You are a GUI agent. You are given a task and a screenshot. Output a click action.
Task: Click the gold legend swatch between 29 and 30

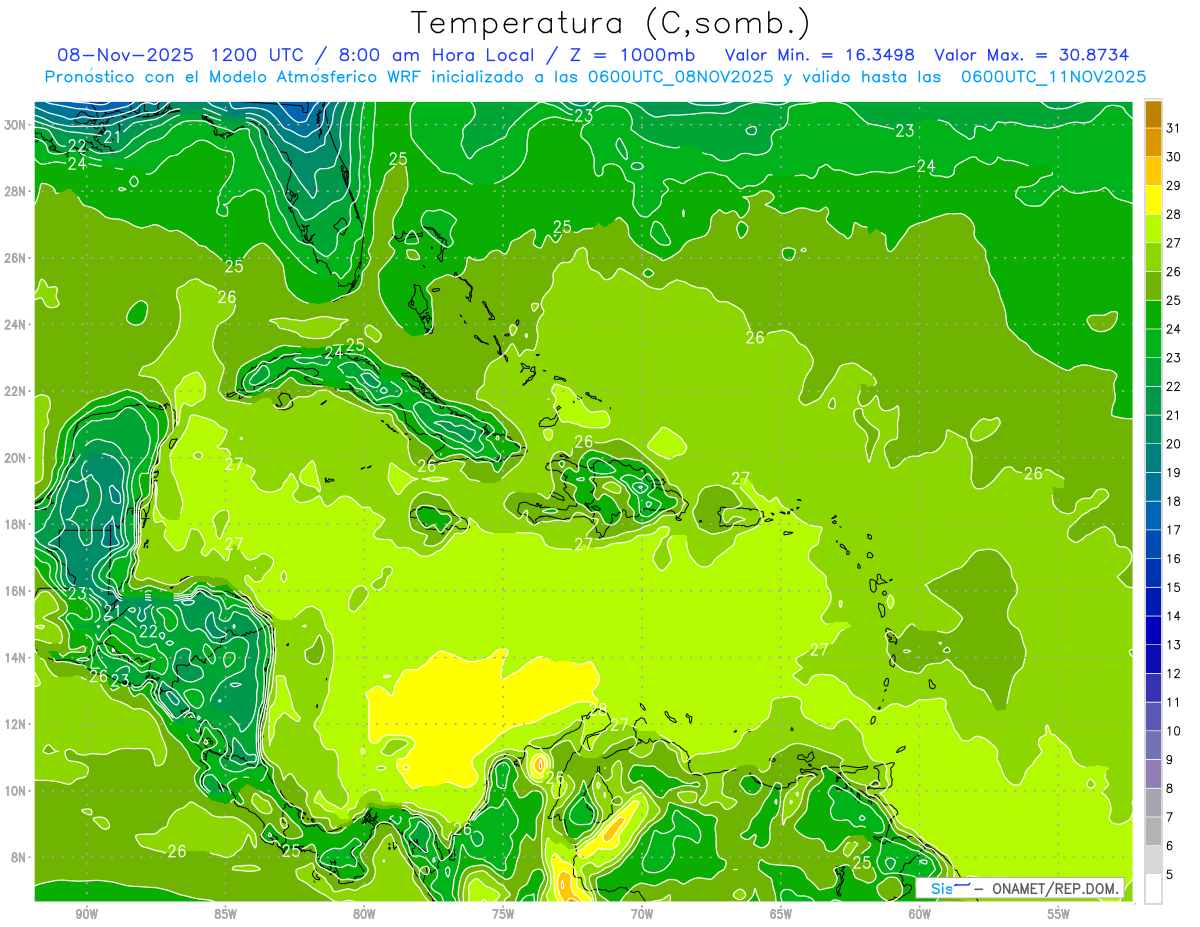pyautogui.click(x=1153, y=171)
